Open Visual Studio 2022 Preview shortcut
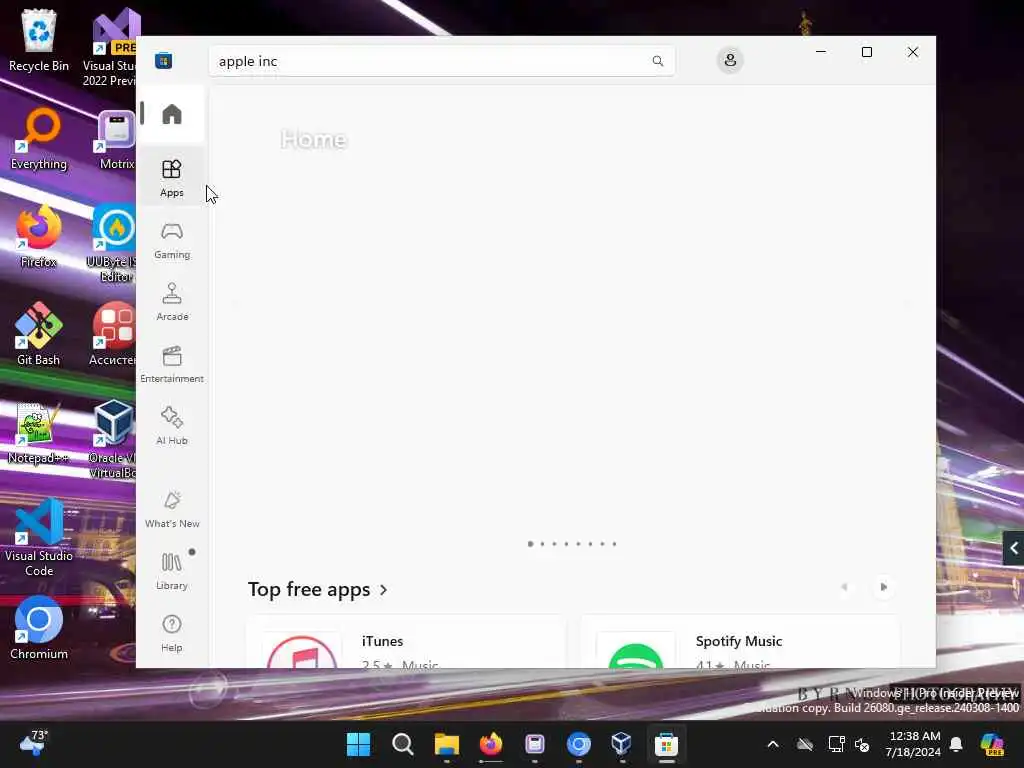Image resolution: width=1024 pixels, height=768 pixels. pyautogui.click(x=110, y=48)
